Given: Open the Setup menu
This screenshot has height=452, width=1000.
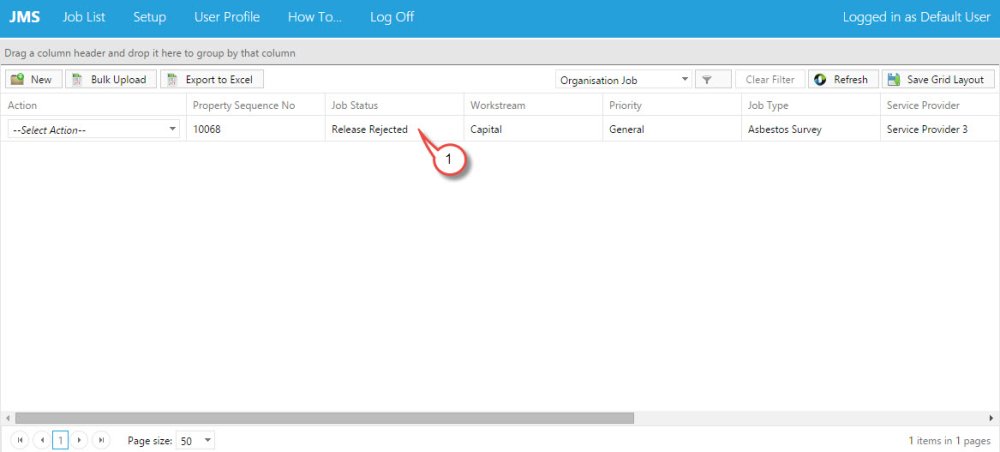Looking at the screenshot, I should (x=149, y=17).
